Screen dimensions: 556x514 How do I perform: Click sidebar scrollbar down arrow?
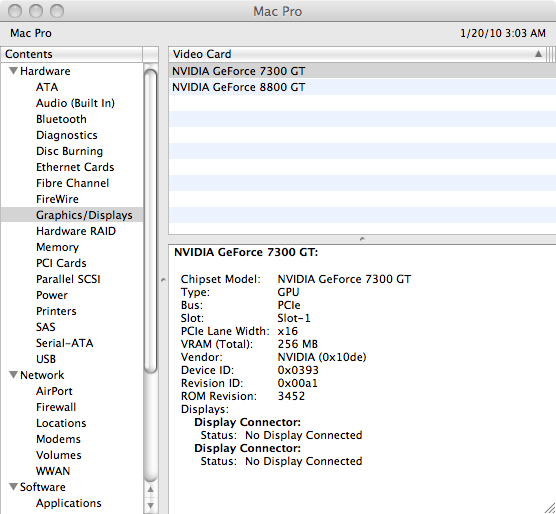[151, 505]
